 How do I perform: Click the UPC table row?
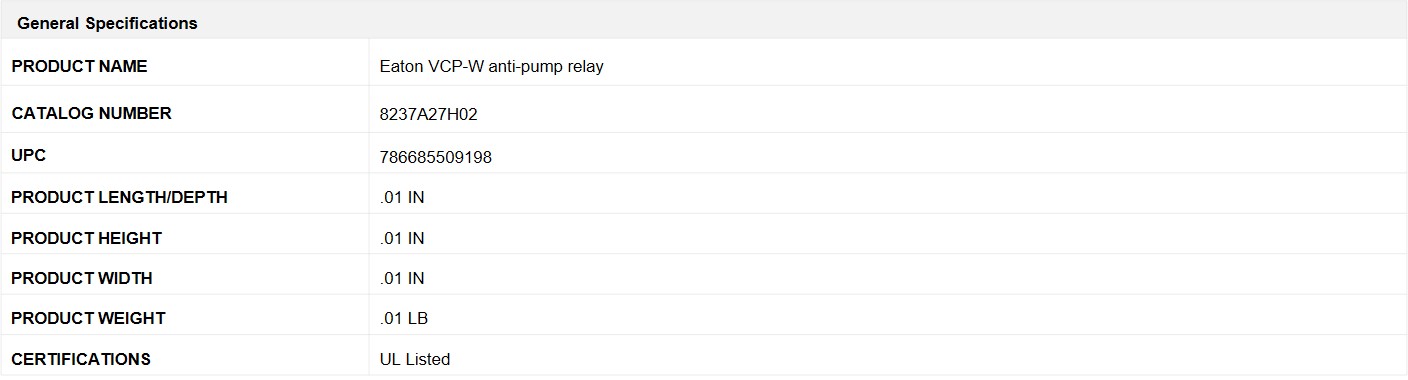click(x=704, y=156)
